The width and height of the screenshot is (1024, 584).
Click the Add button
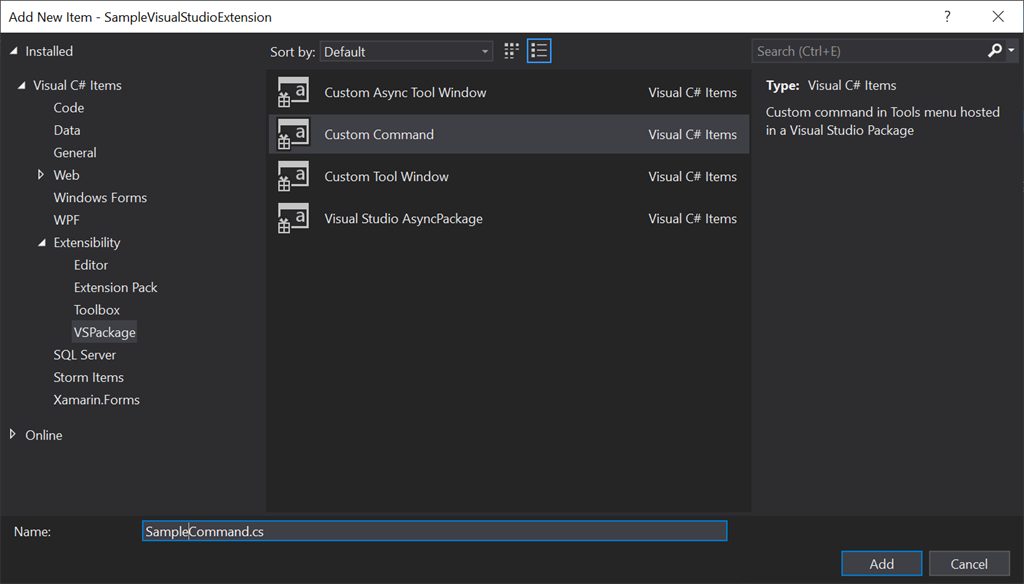tap(882, 564)
